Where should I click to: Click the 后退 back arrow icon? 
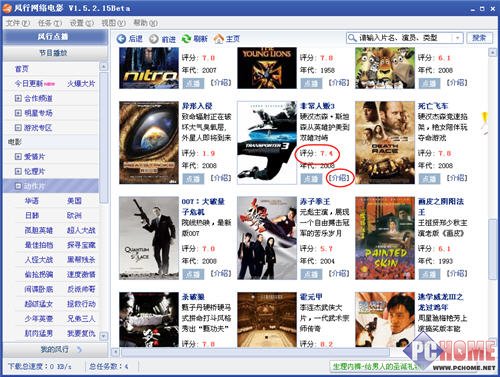pyautogui.click(x=121, y=39)
